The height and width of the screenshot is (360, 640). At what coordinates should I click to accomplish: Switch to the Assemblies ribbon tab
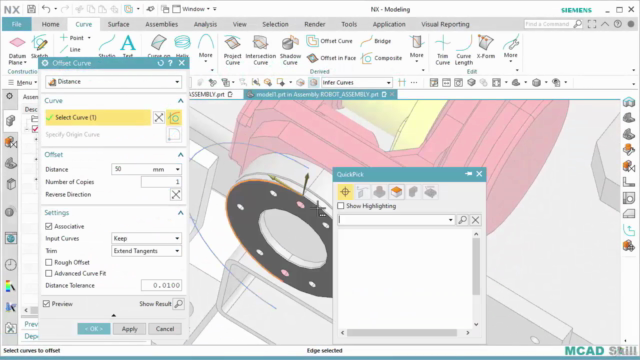tap(162, 24)
